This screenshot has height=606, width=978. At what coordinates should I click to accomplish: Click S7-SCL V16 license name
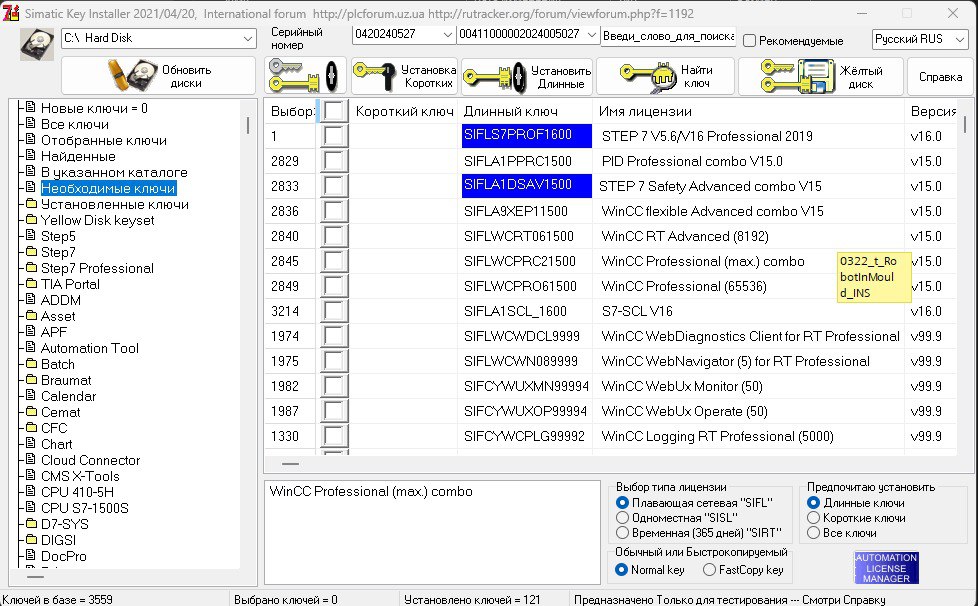(637, 311)
